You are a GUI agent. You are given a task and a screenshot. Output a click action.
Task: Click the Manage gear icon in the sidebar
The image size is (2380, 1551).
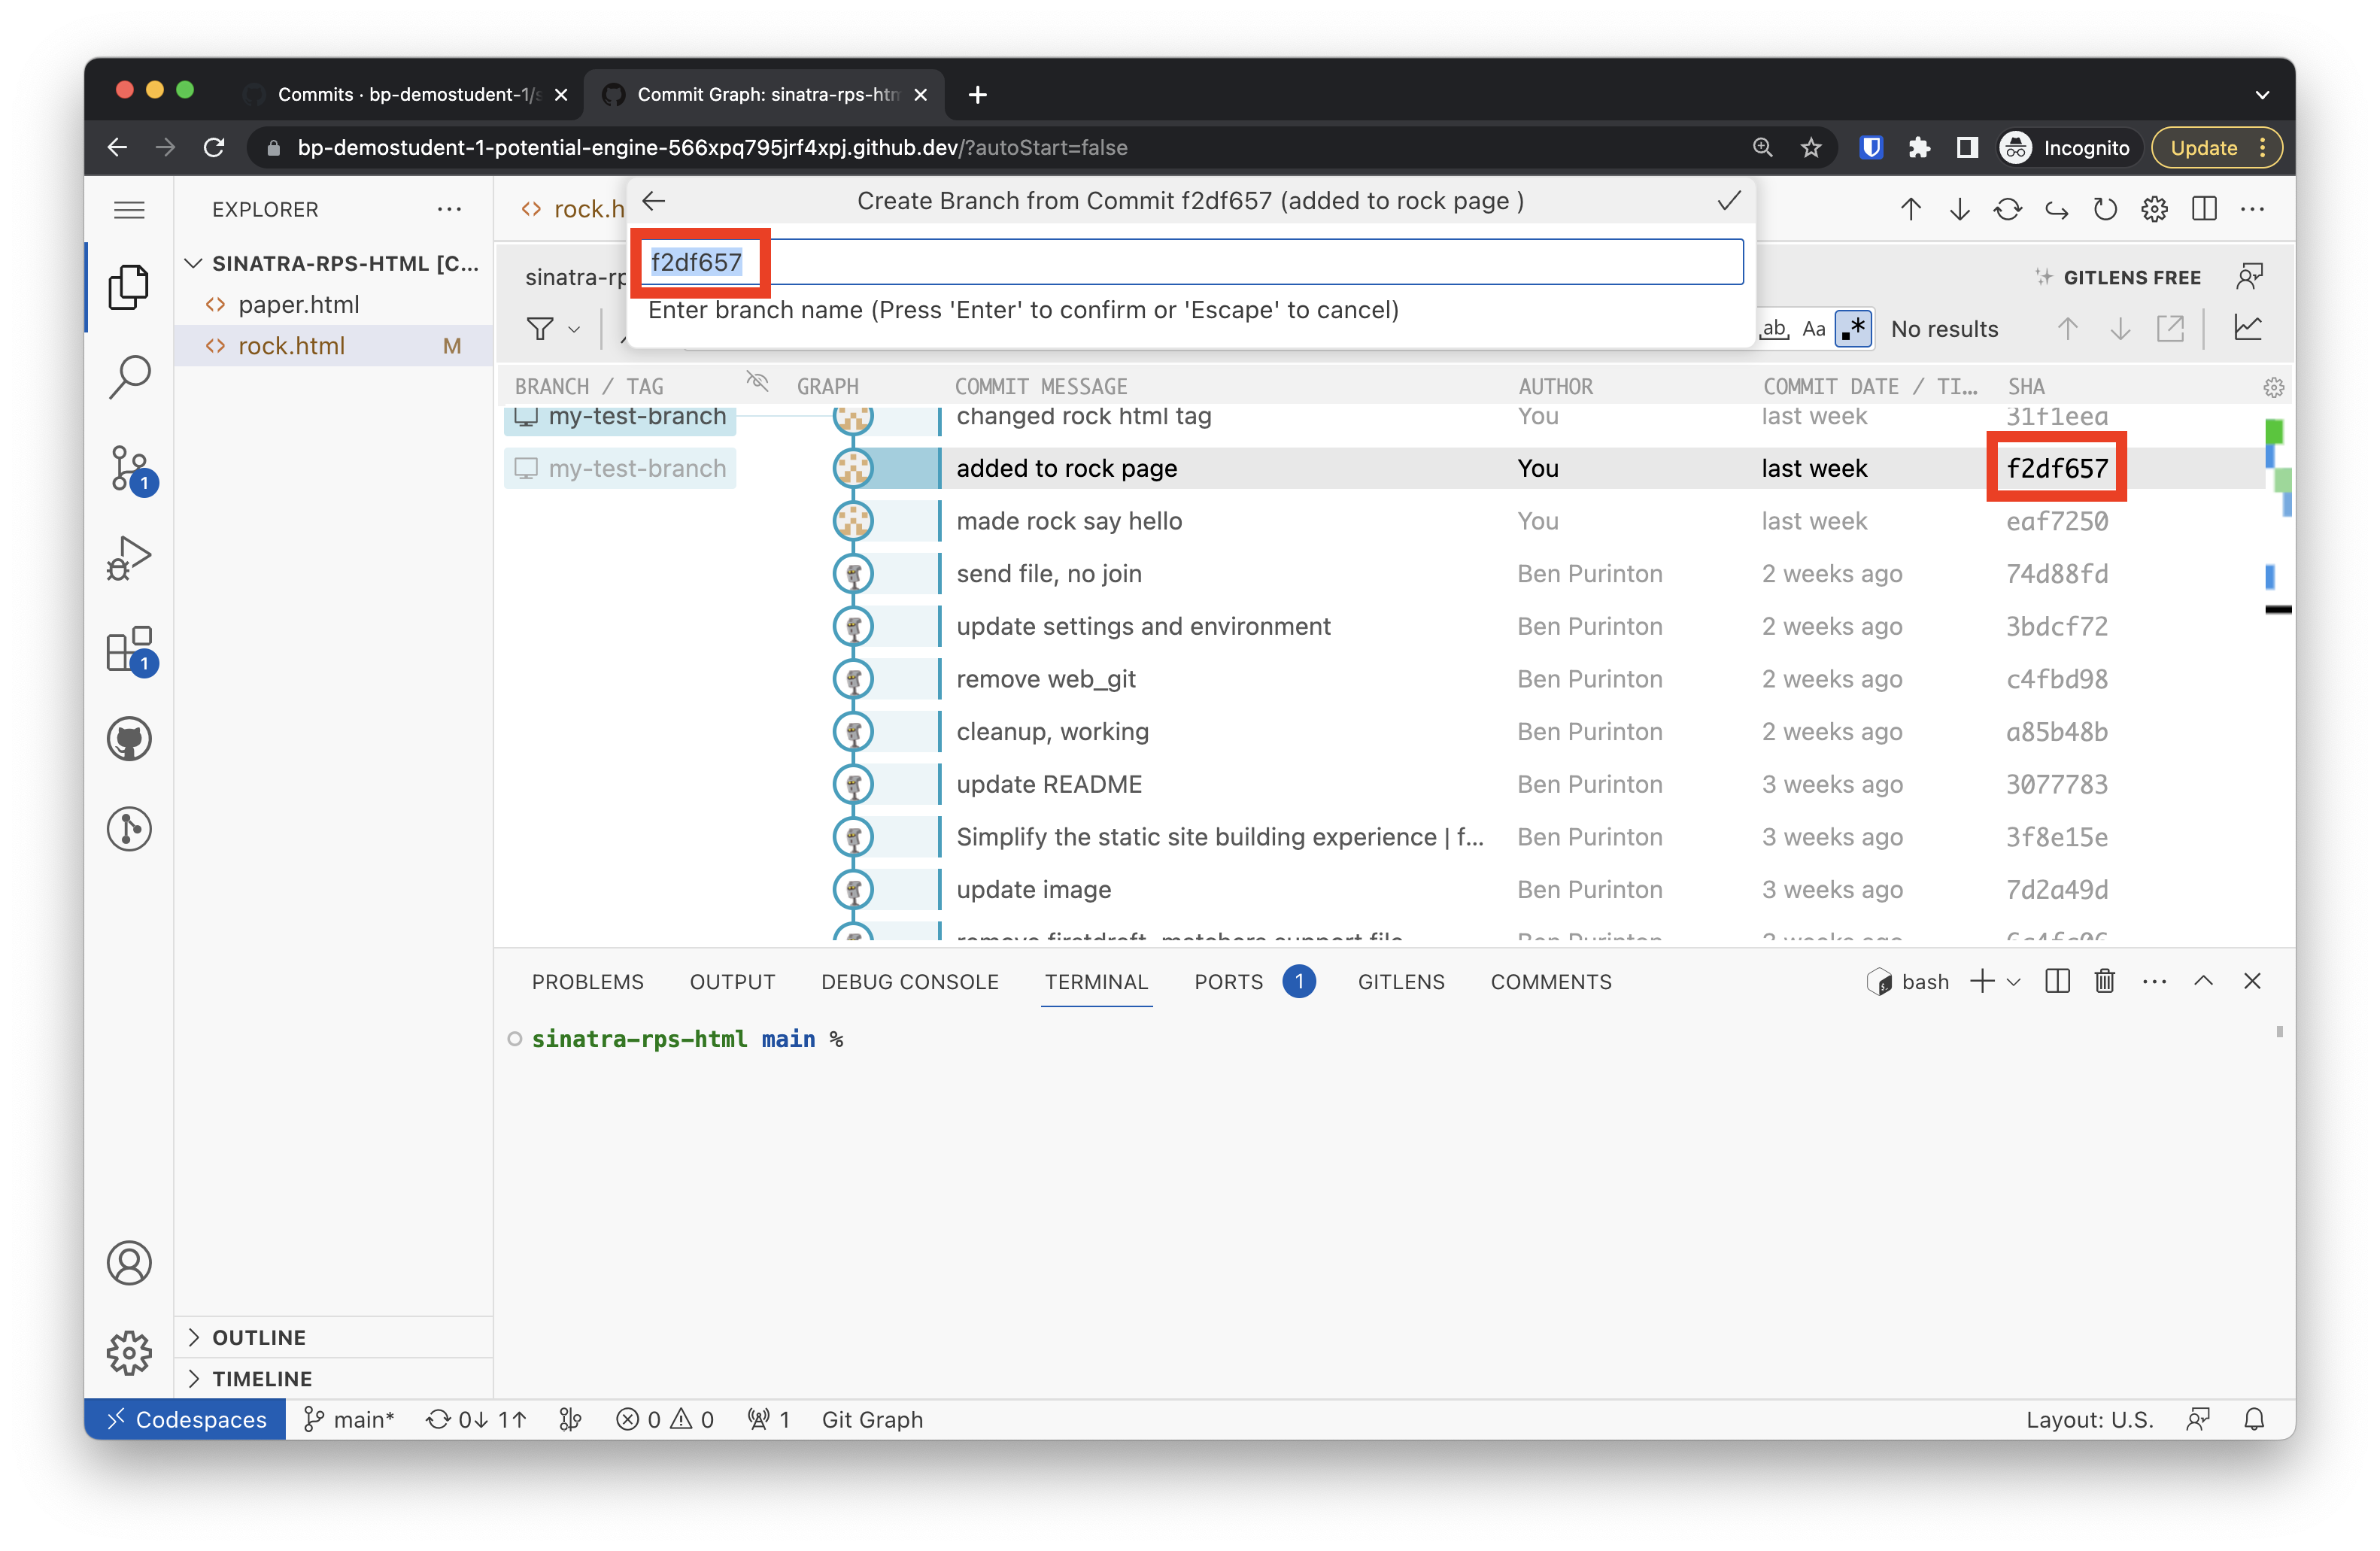129,1352
